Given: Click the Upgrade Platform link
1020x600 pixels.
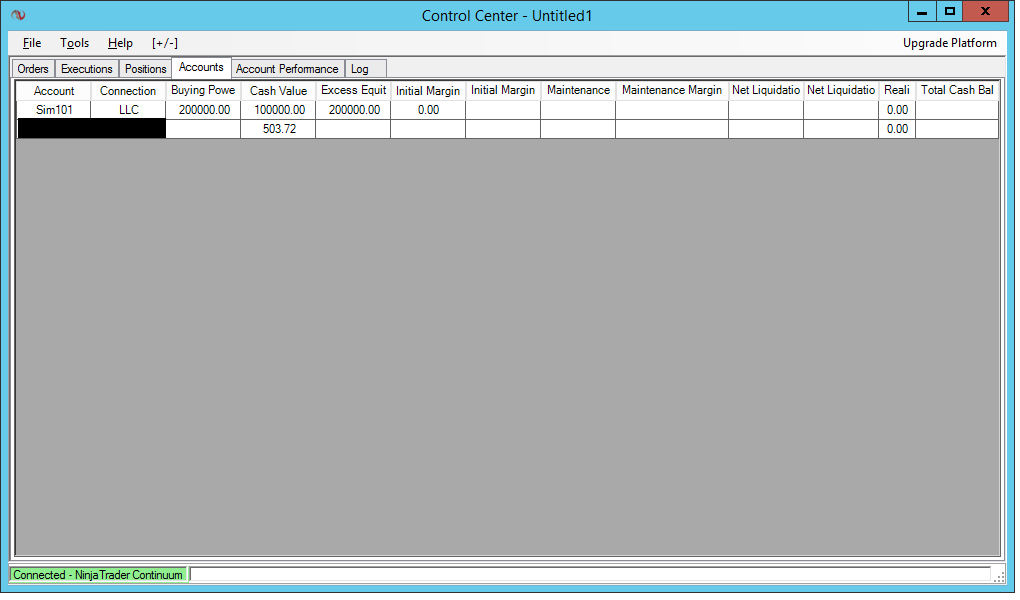Looking at the screenshot, I should click(x=949, y=43).
